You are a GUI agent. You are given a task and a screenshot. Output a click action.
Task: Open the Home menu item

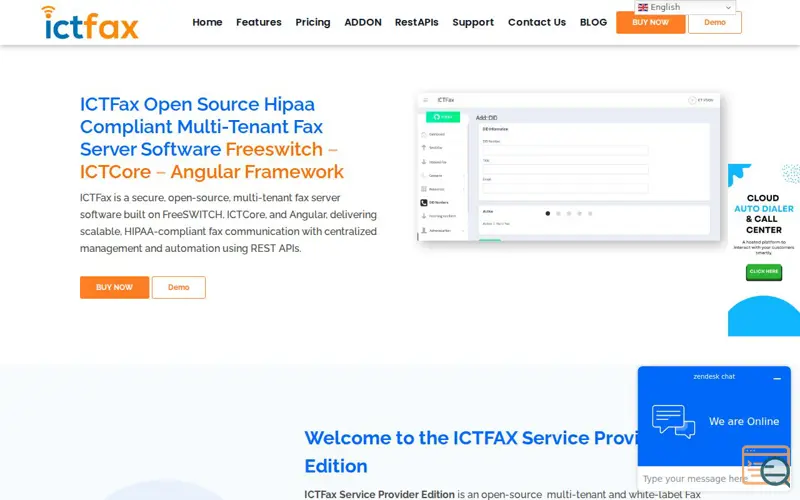point(207,22)
